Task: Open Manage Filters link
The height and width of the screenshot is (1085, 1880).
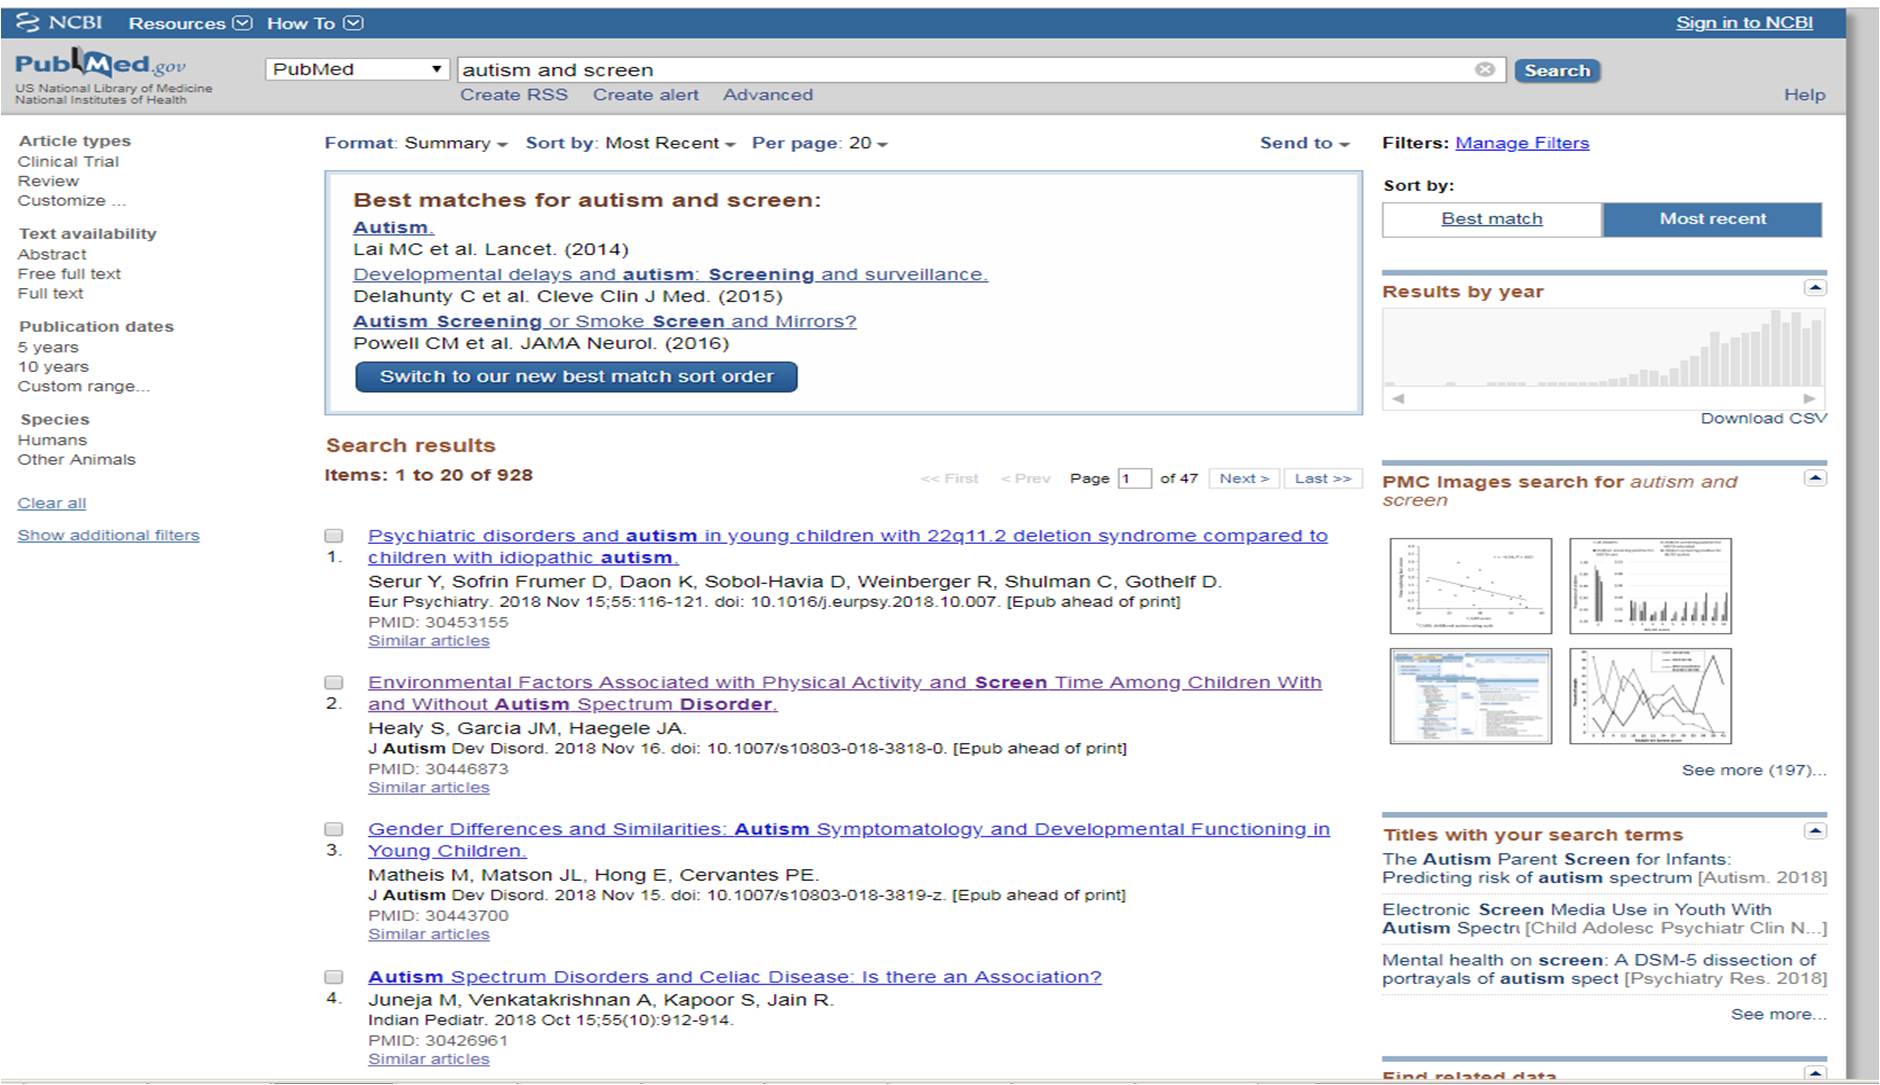Action: pyautogui.click(x=1522, y=143)
